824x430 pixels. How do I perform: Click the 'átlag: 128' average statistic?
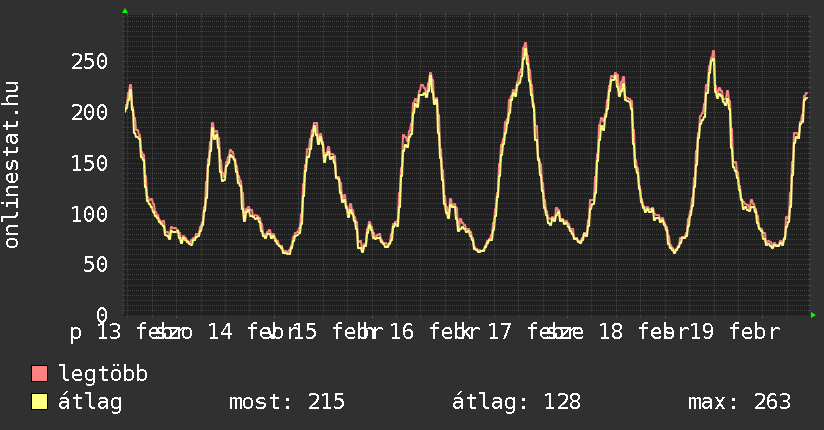click(510, 402)
